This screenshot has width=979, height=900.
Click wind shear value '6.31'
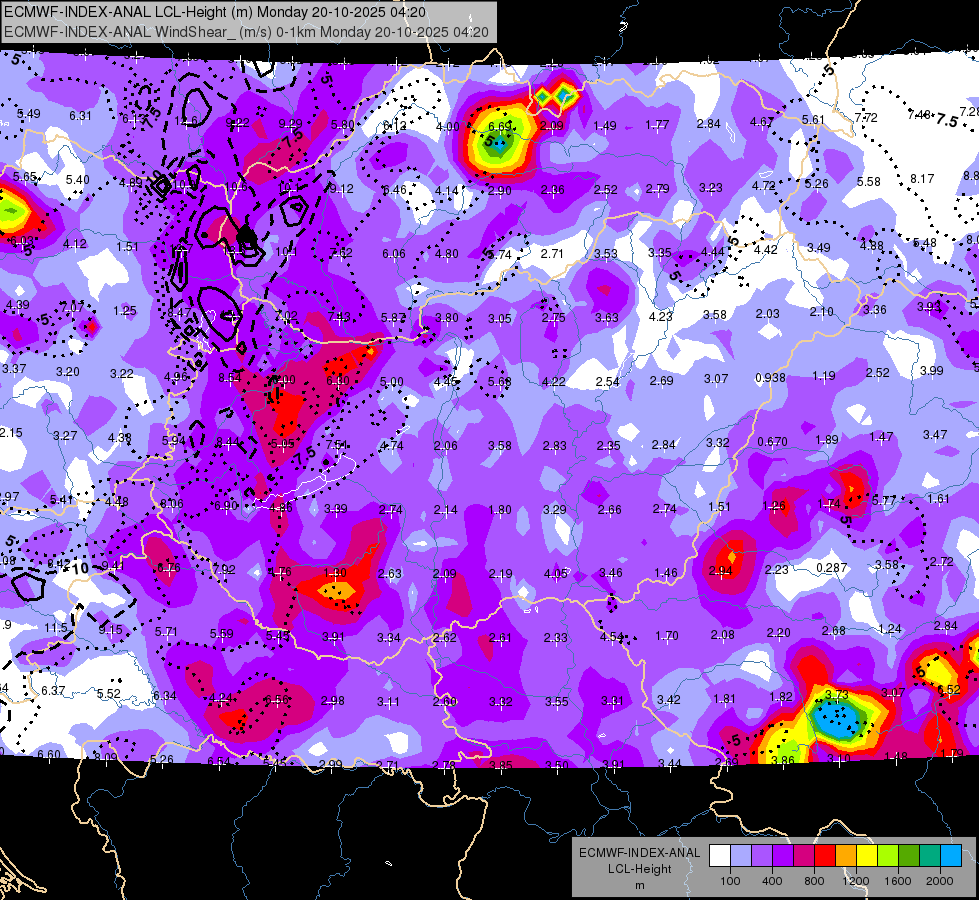(80, 116)
